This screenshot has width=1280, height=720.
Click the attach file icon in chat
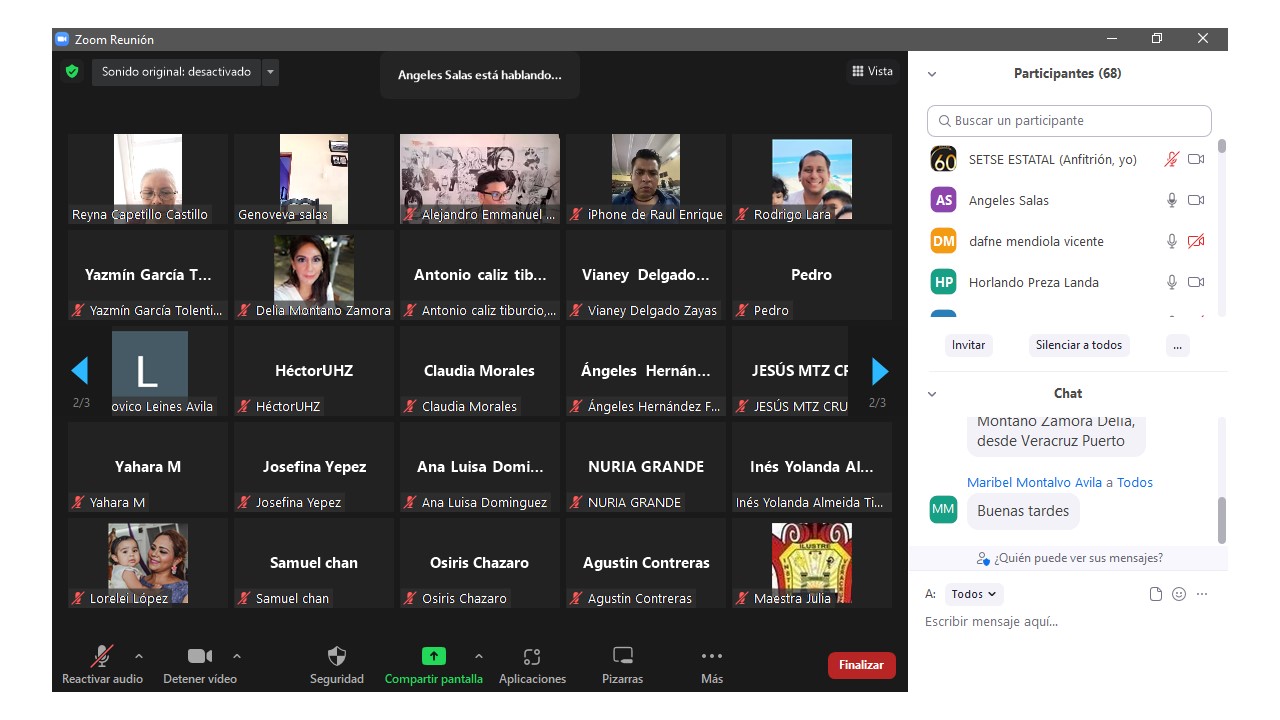tap(1156, 594)
